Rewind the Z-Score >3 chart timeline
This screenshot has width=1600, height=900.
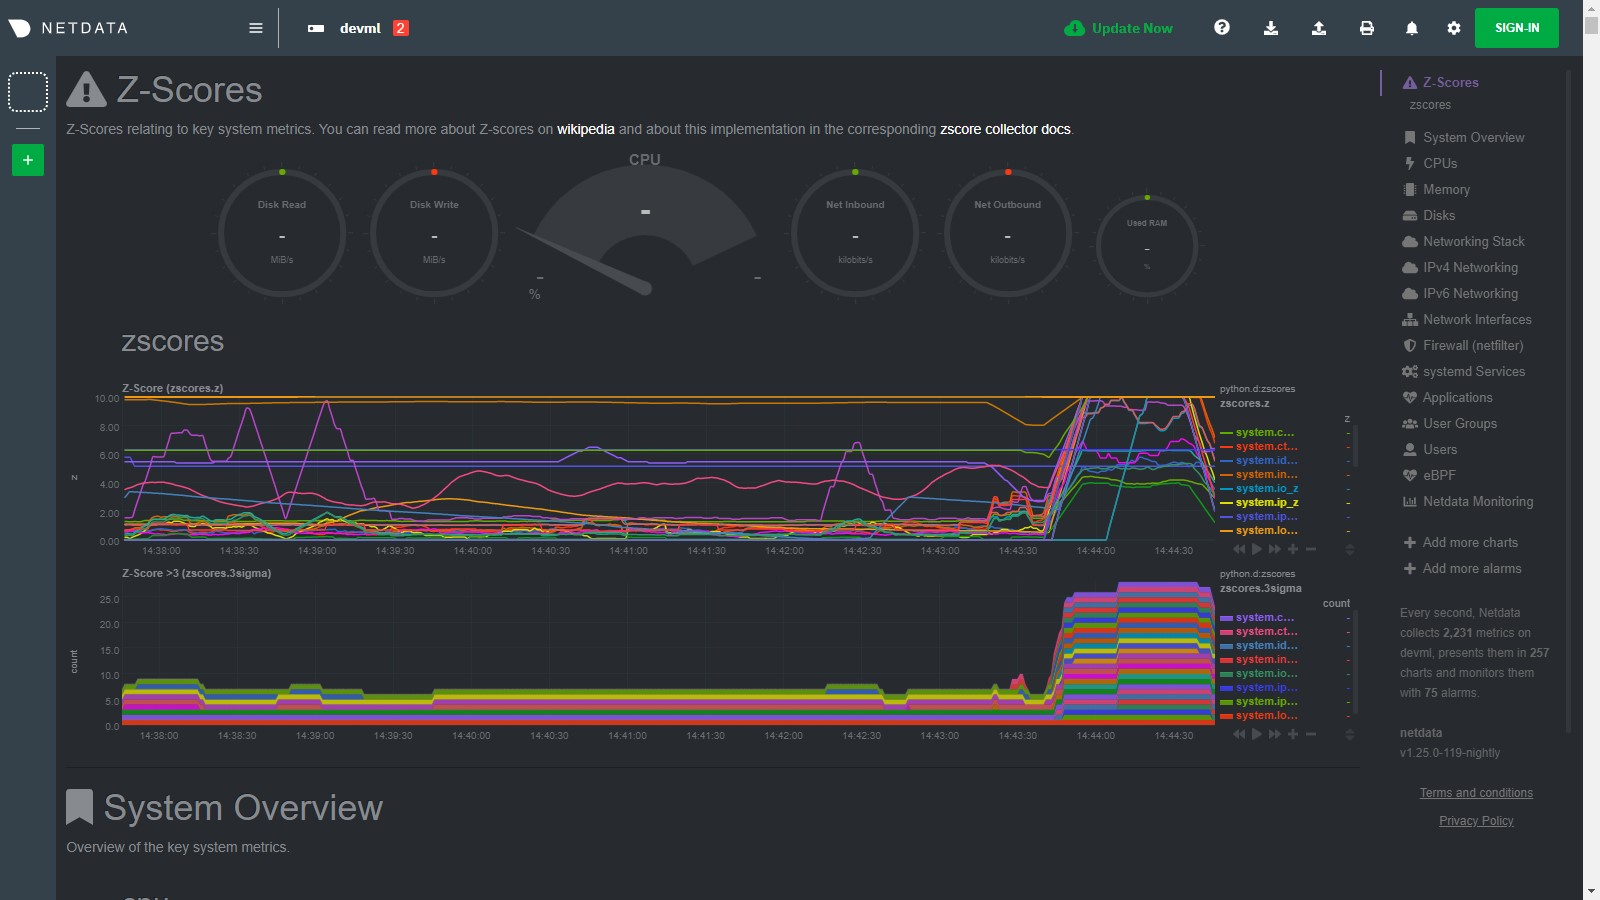(x=1240, y=734)
